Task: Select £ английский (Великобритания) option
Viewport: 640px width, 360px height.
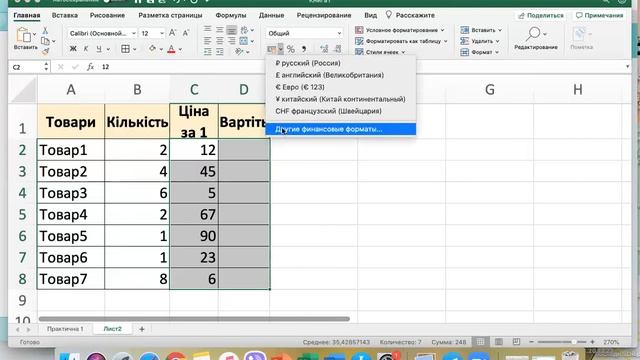Action: [x=340, y=75]
